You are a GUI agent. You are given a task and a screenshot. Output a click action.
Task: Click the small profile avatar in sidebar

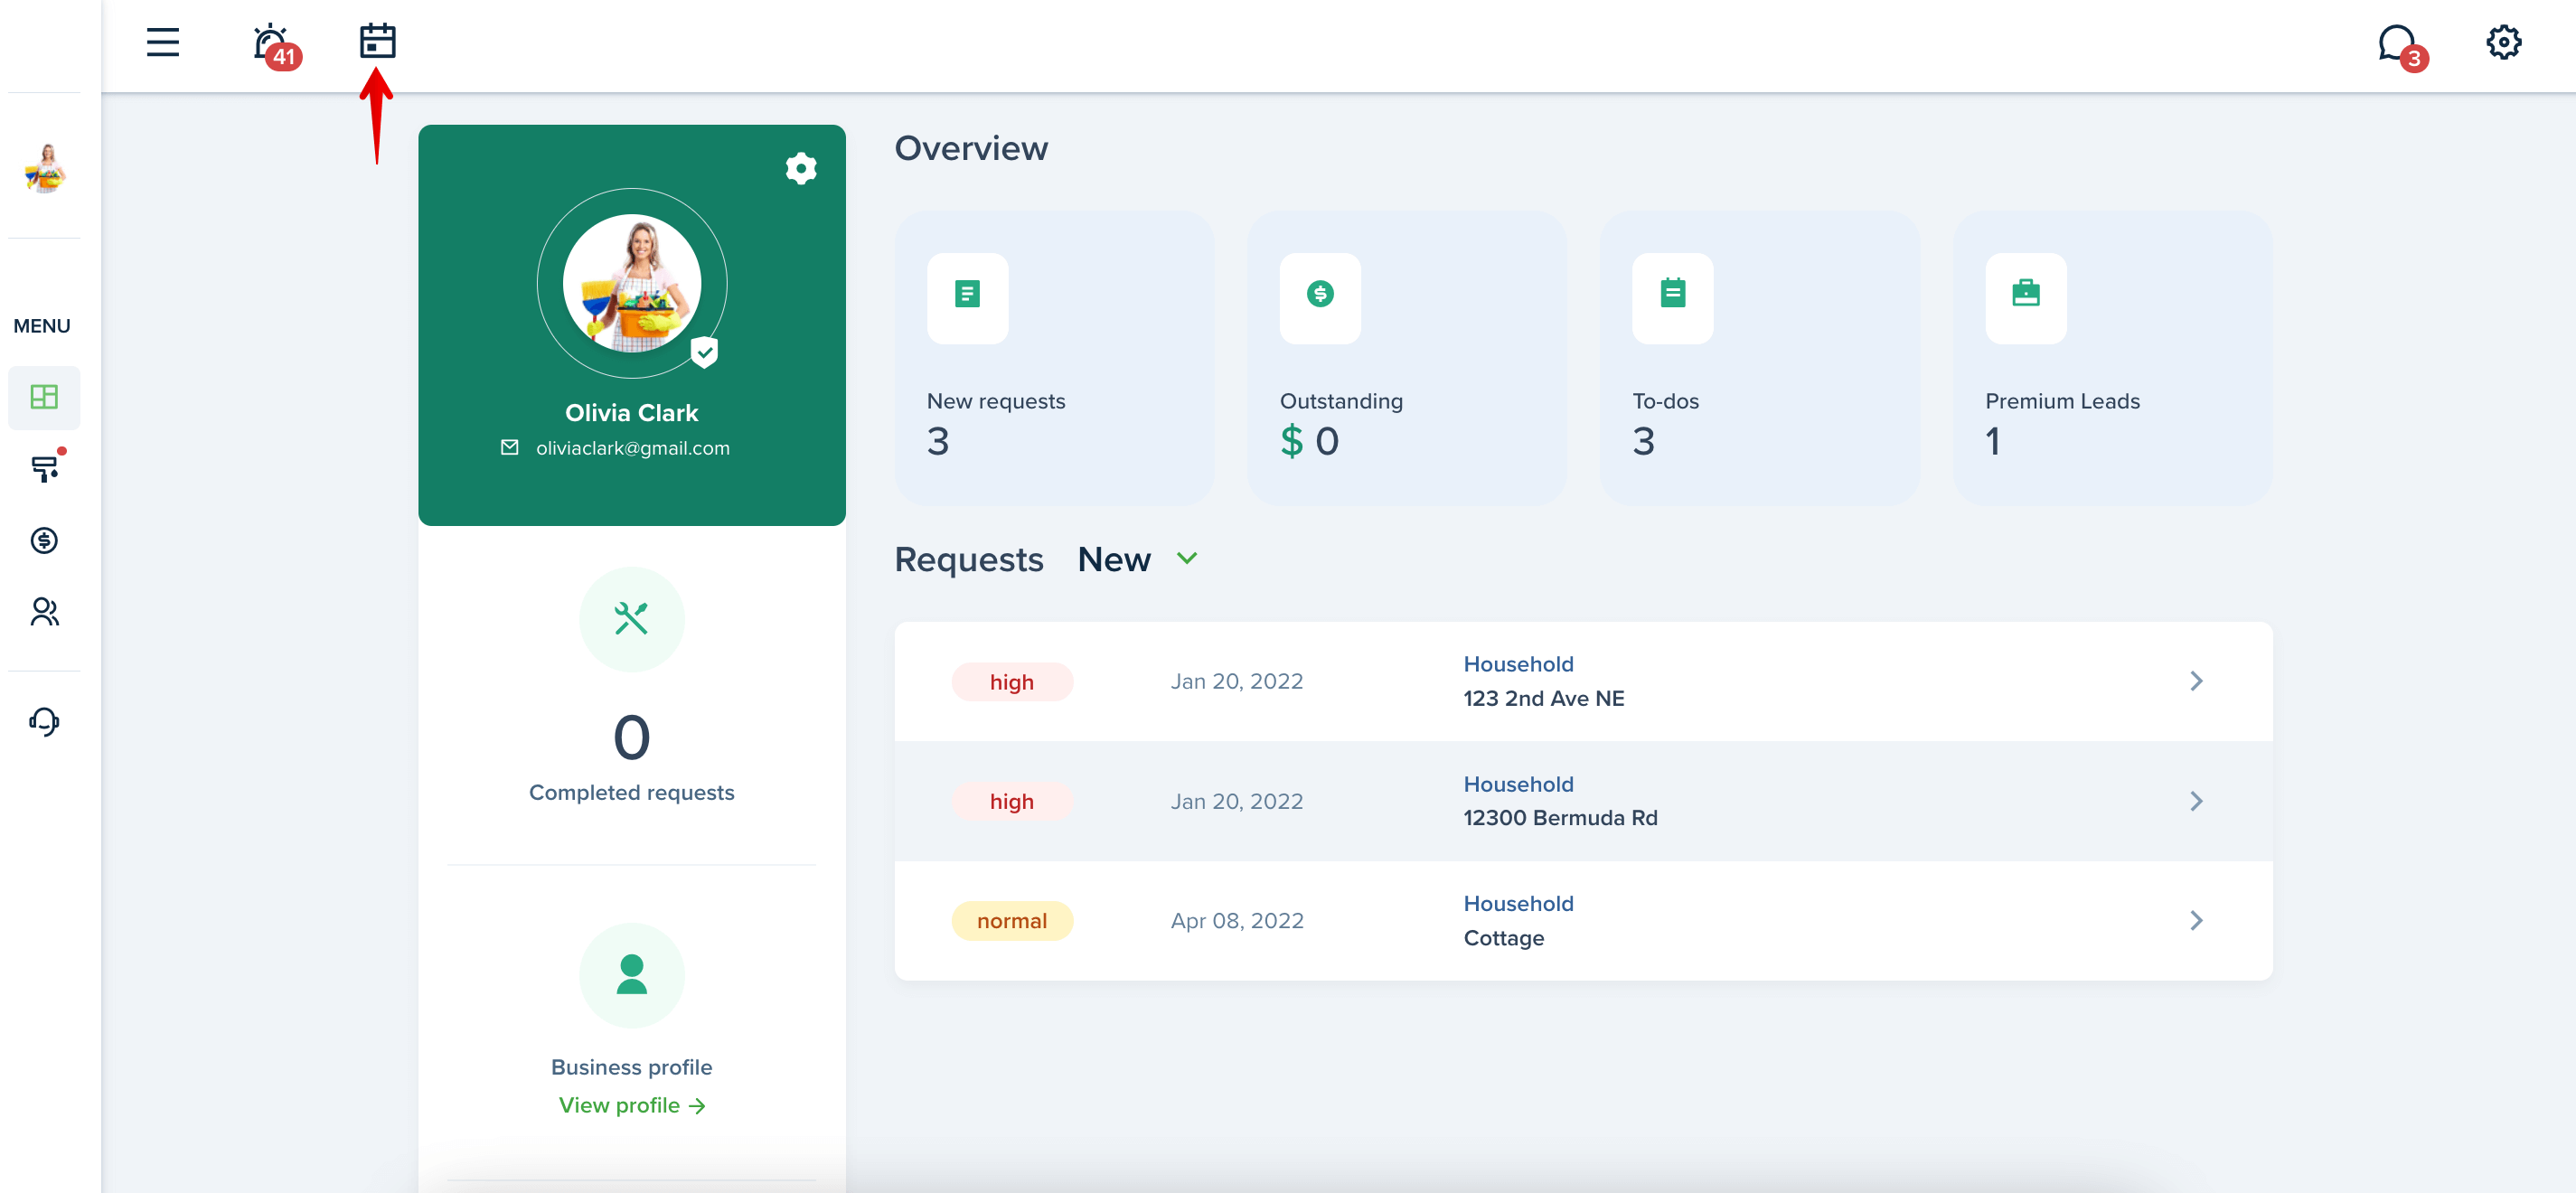pos(44,167)
